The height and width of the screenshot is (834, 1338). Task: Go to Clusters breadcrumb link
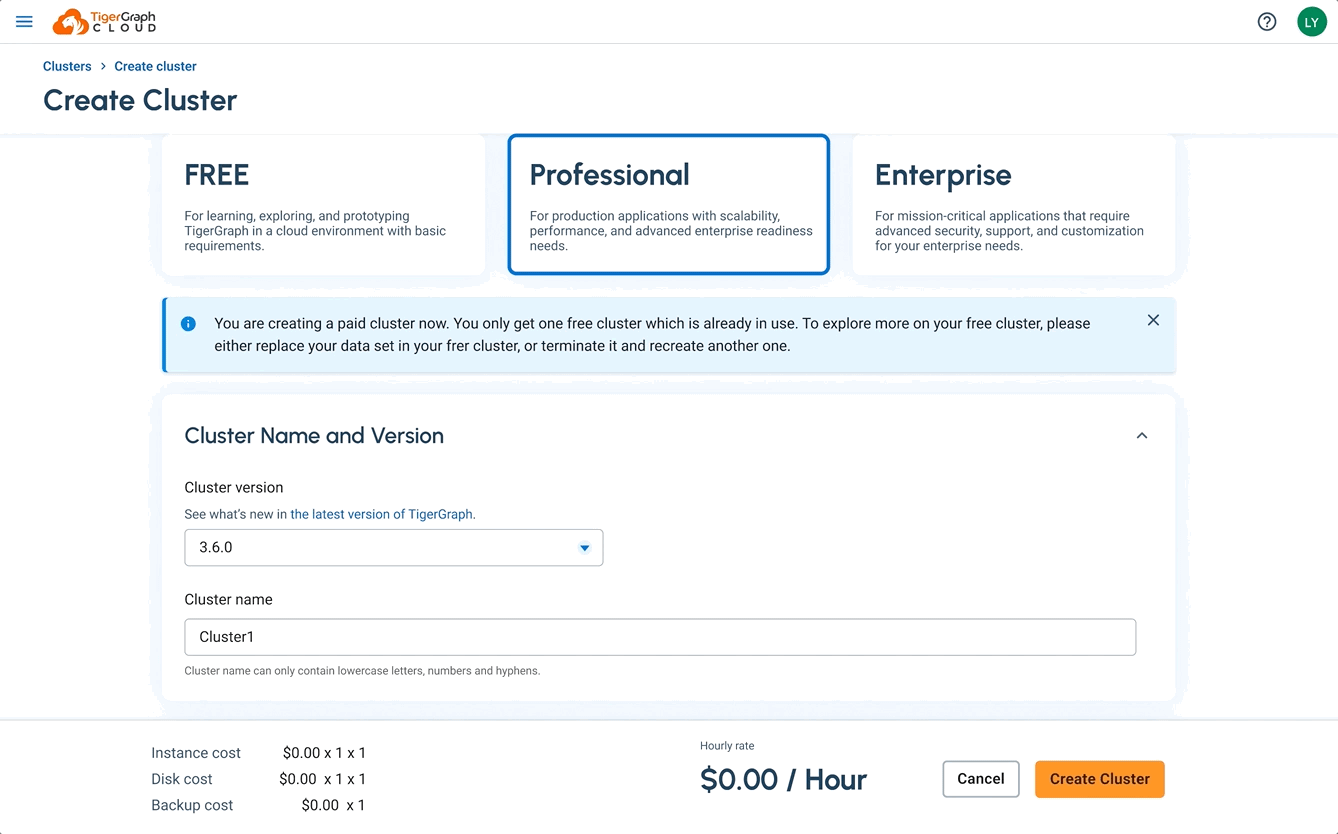pos(67,66)
